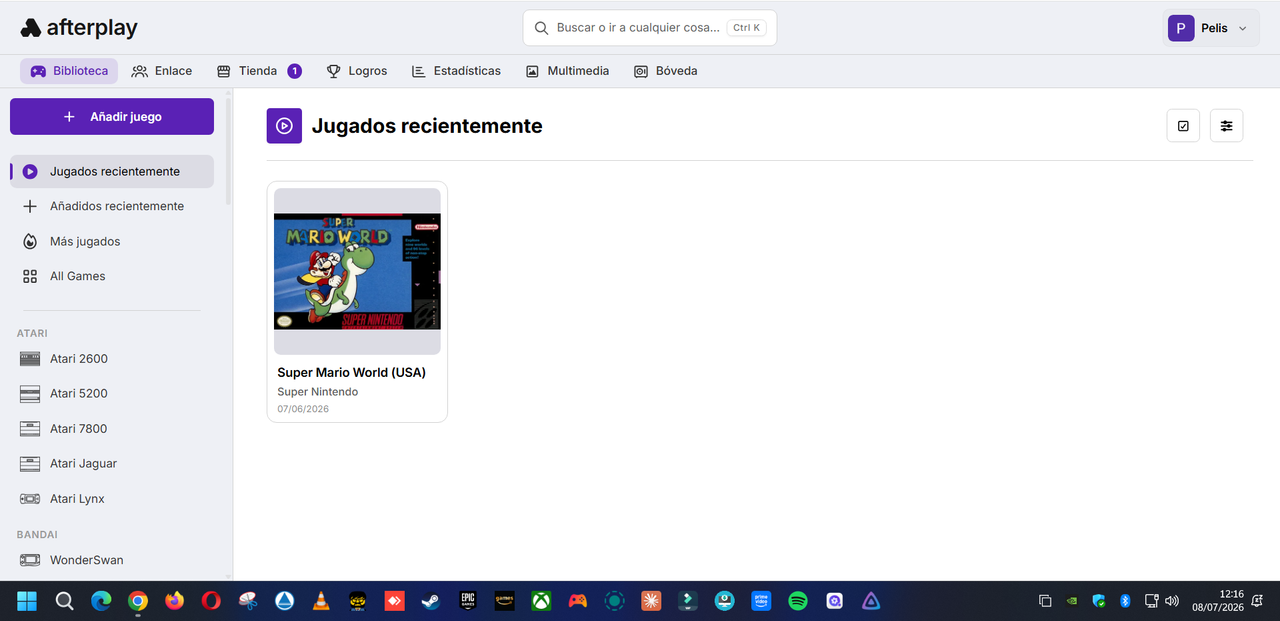
Task: Click the Bluetooth tray icon
Action: [1124, 601]
